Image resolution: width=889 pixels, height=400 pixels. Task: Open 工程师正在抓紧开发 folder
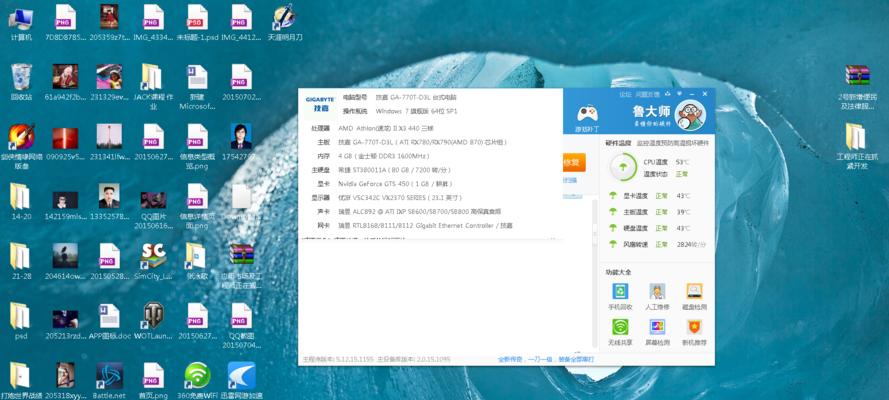(x=857, y=146)
